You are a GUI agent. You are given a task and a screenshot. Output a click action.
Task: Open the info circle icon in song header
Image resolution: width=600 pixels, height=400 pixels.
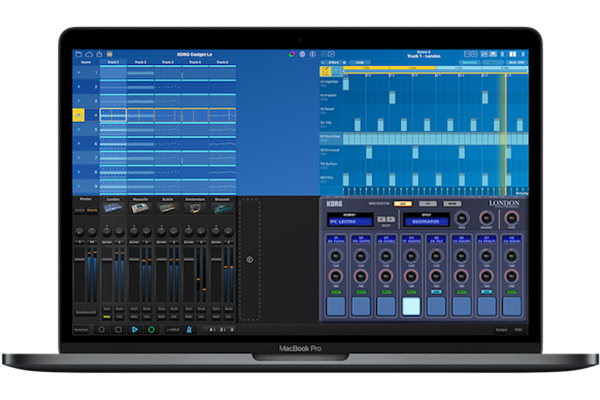click(313, 54)
